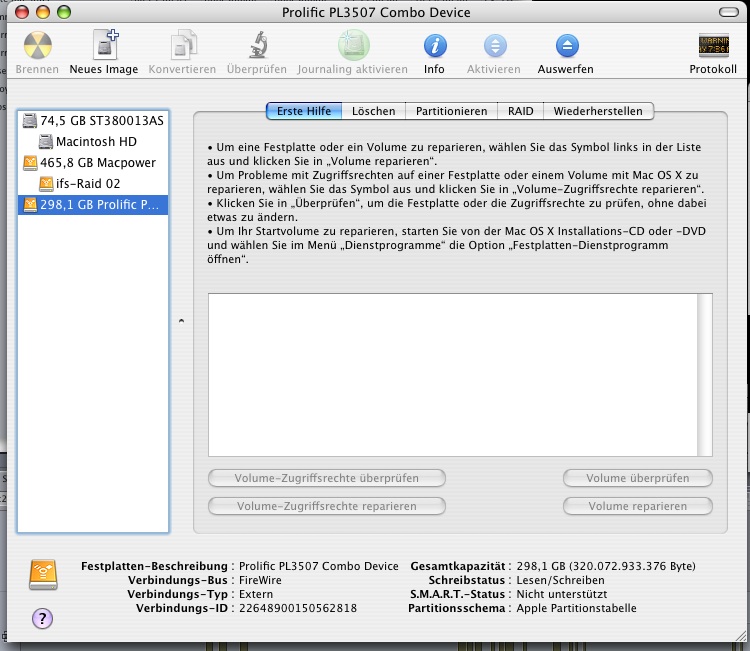Open the Info toolbar icon

[435, 46]
